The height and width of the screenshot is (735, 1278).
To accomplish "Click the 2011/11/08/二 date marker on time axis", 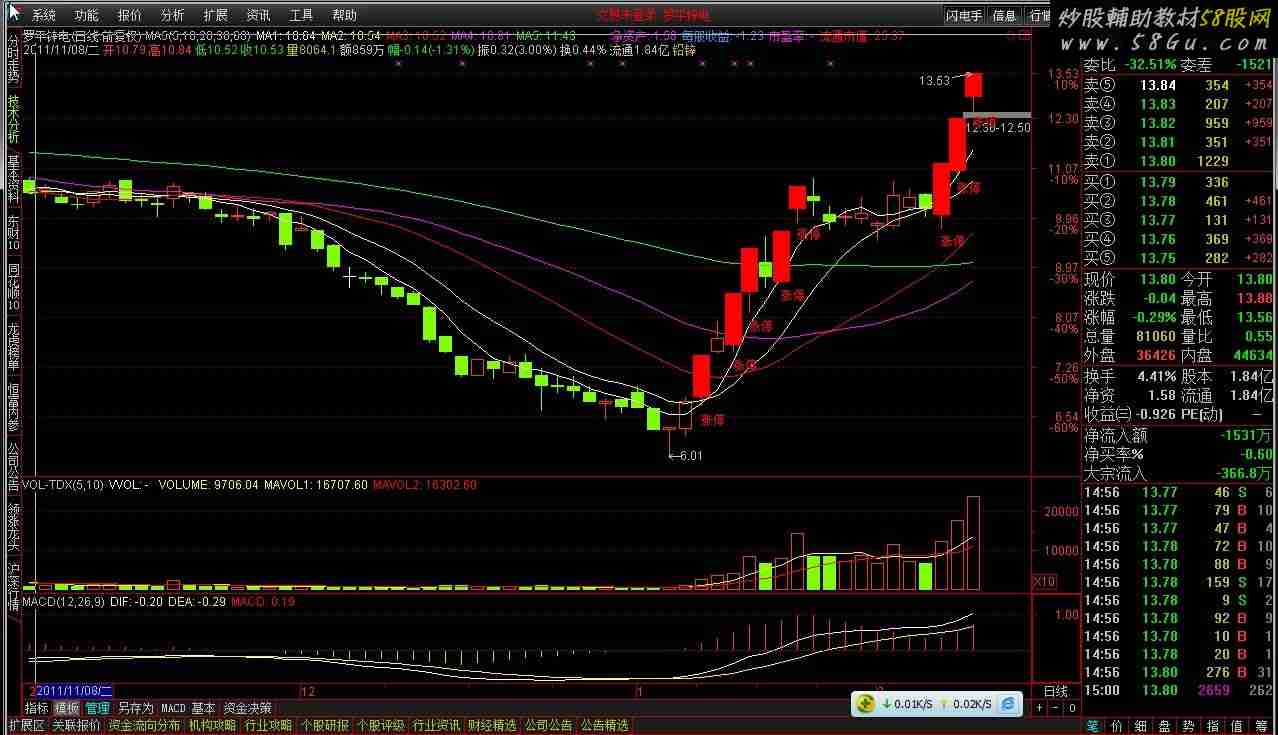I will [75, 691].
